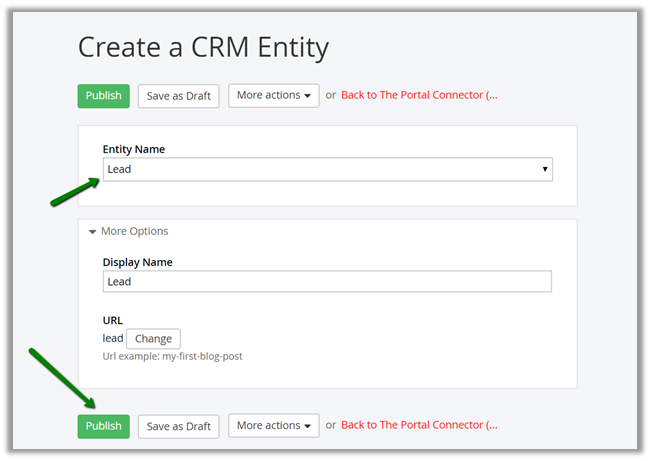Follow the Back to The Portal Connector link under the title
This screenshot has width=650, height=461.
(x=418, y=96)
